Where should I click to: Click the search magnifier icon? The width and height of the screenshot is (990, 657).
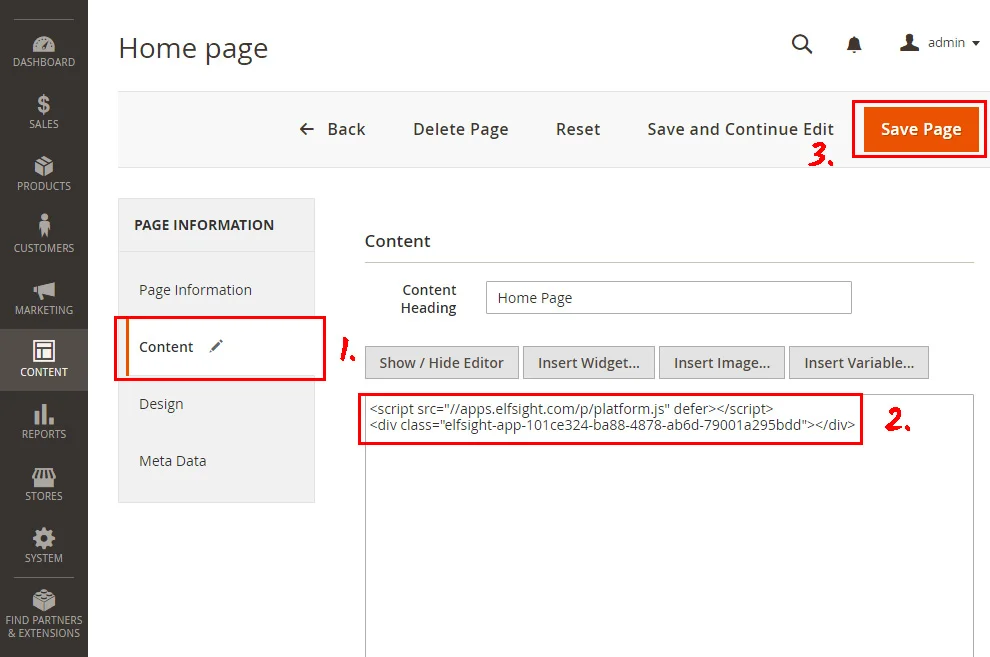pos(802,44)
